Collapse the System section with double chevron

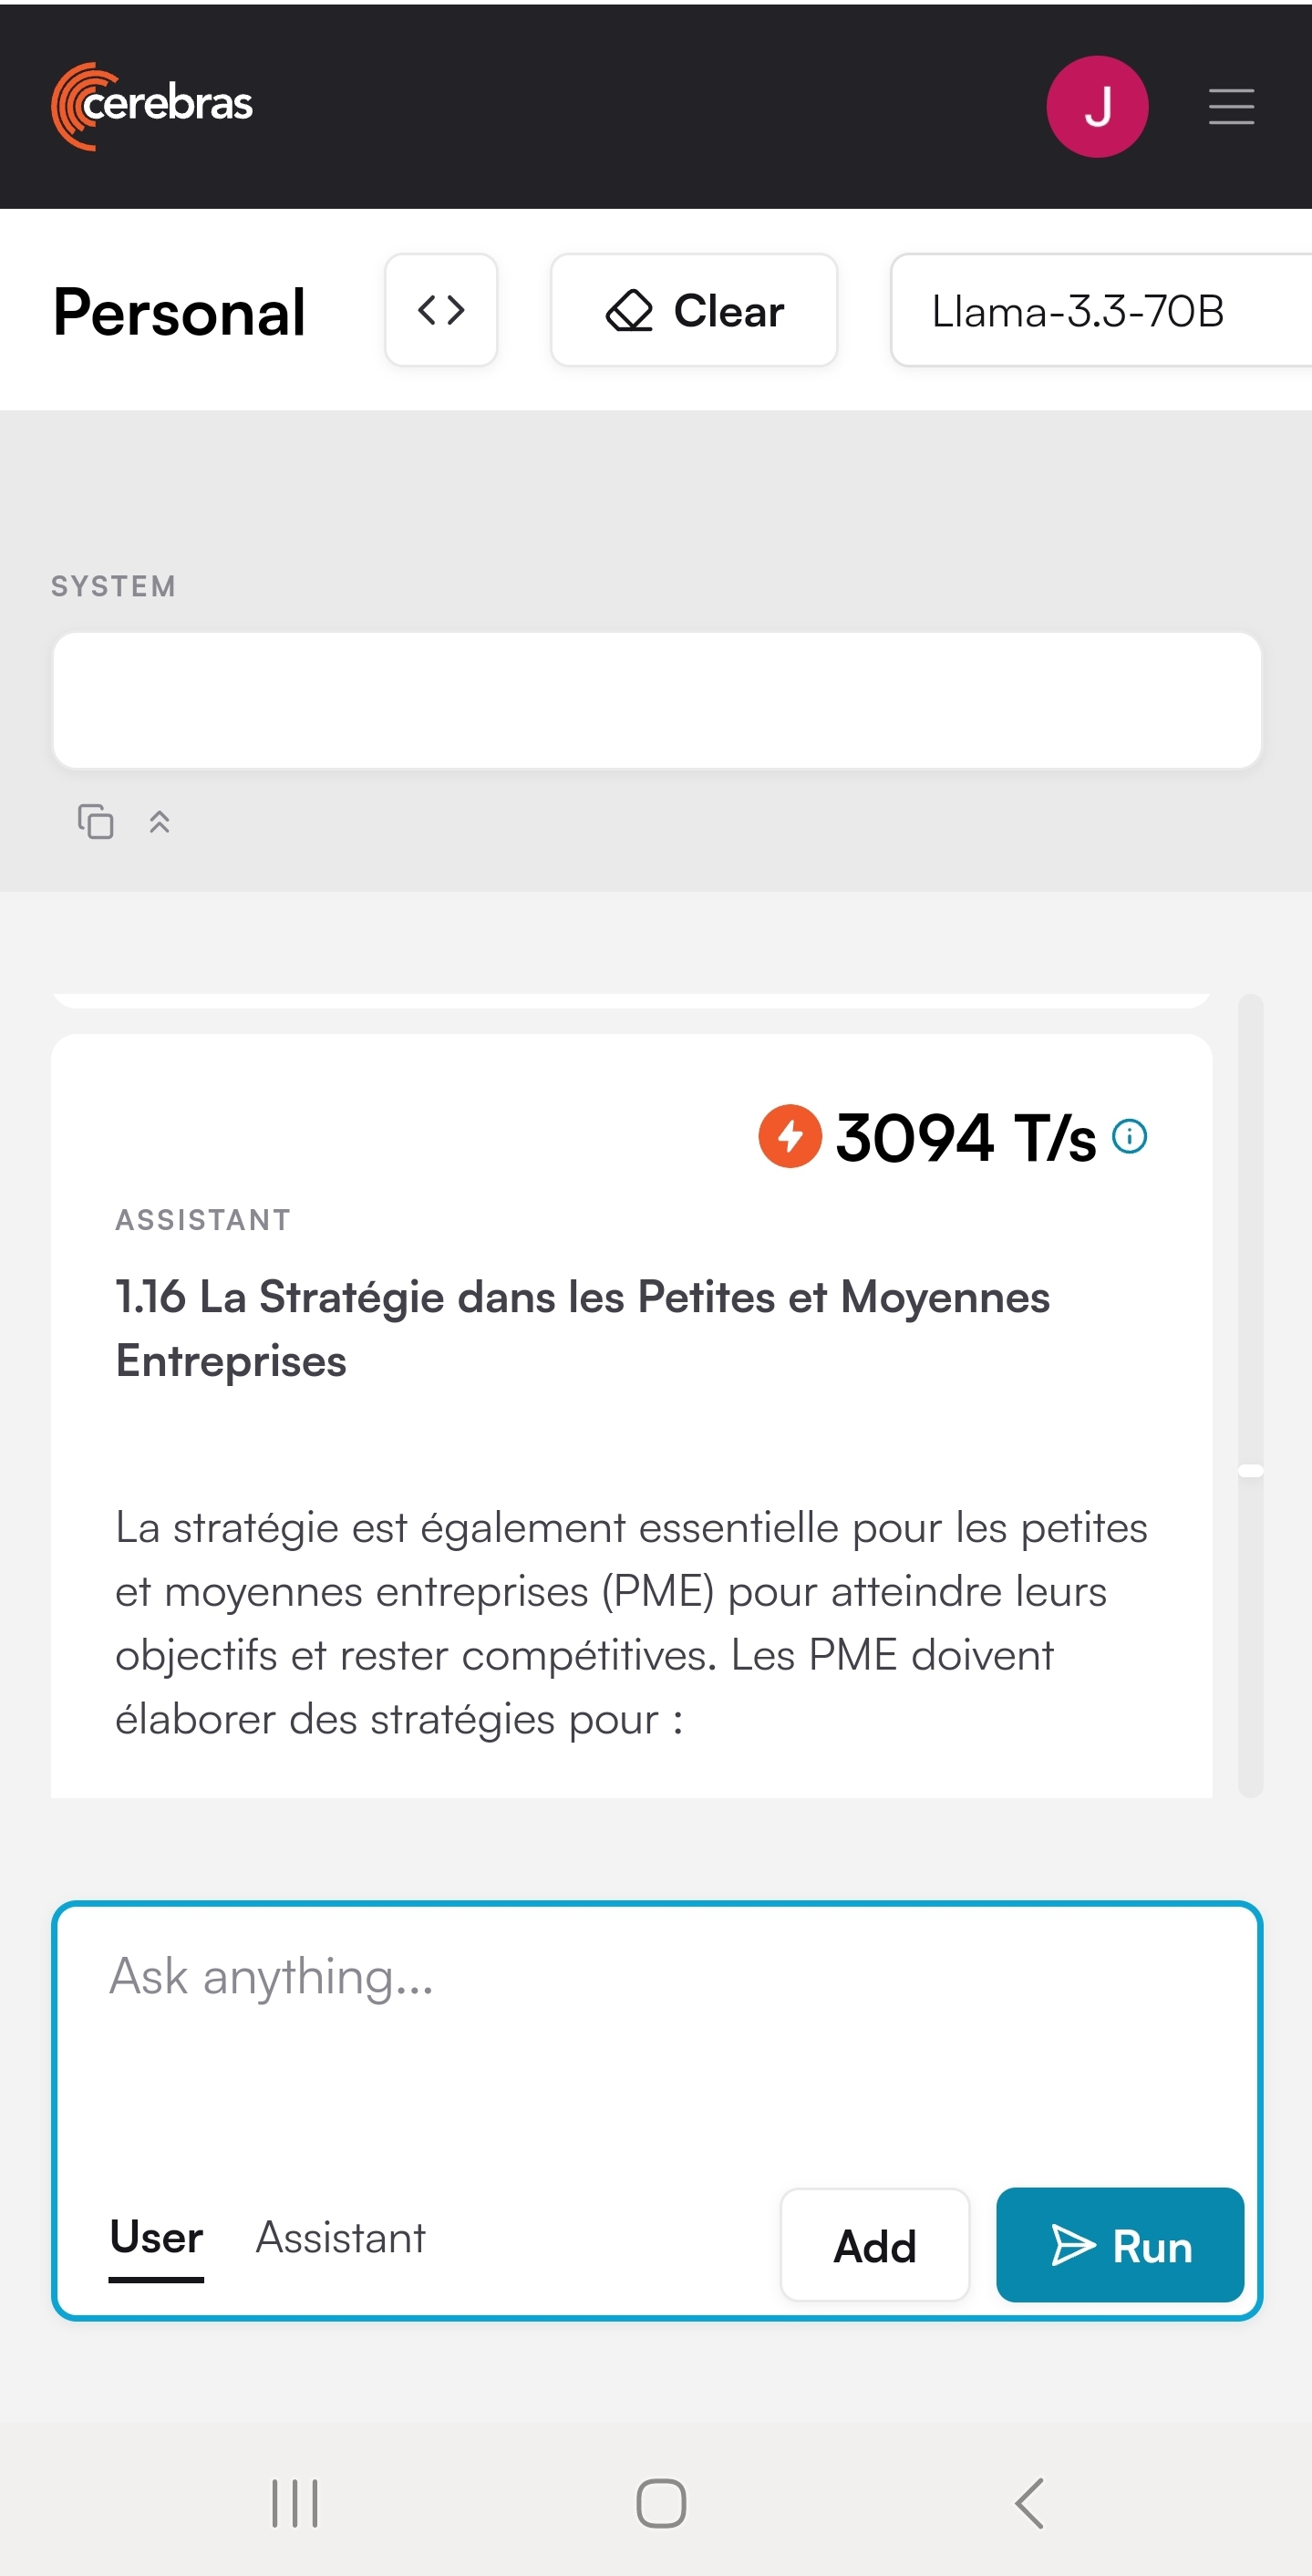(160, 822)
